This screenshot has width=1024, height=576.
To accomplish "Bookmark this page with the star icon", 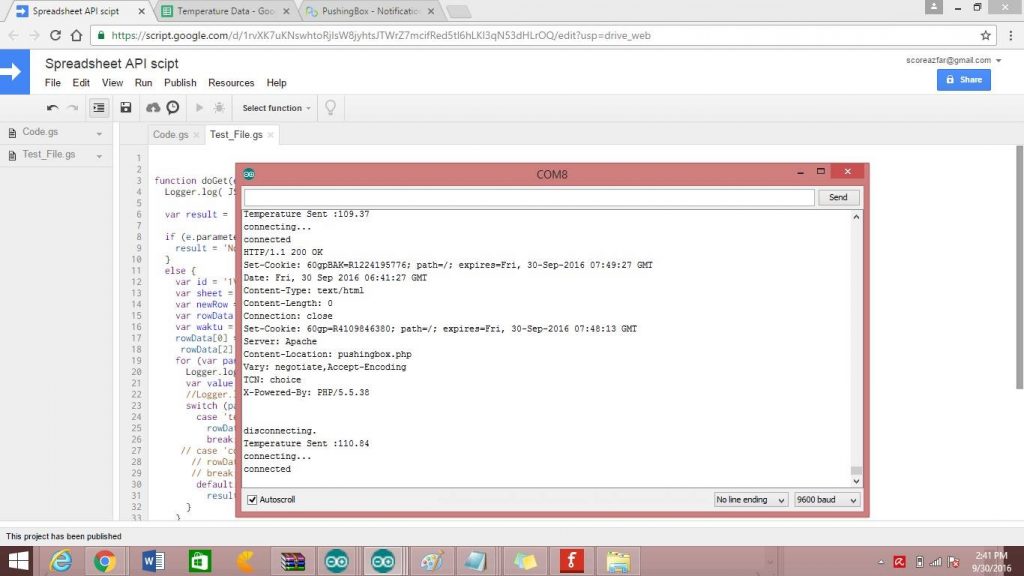I will coord(985,35).
